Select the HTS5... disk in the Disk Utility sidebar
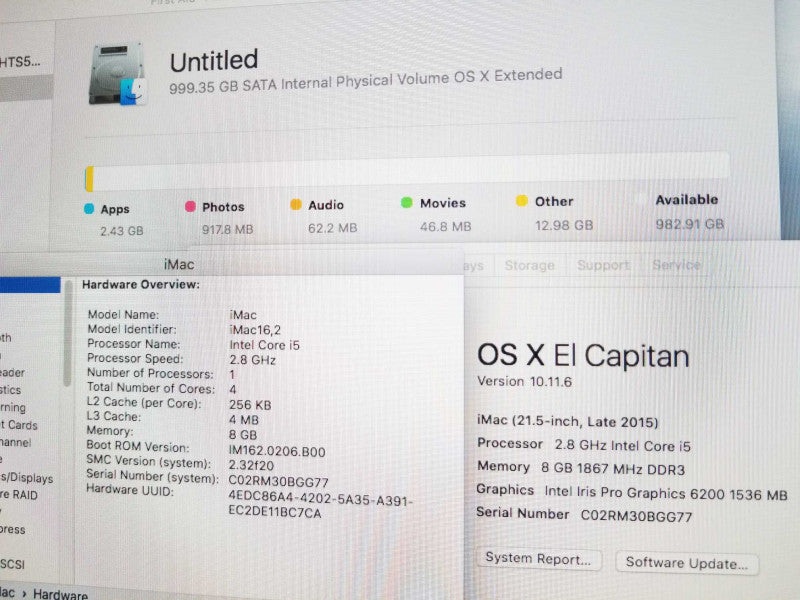 (20, 62)
